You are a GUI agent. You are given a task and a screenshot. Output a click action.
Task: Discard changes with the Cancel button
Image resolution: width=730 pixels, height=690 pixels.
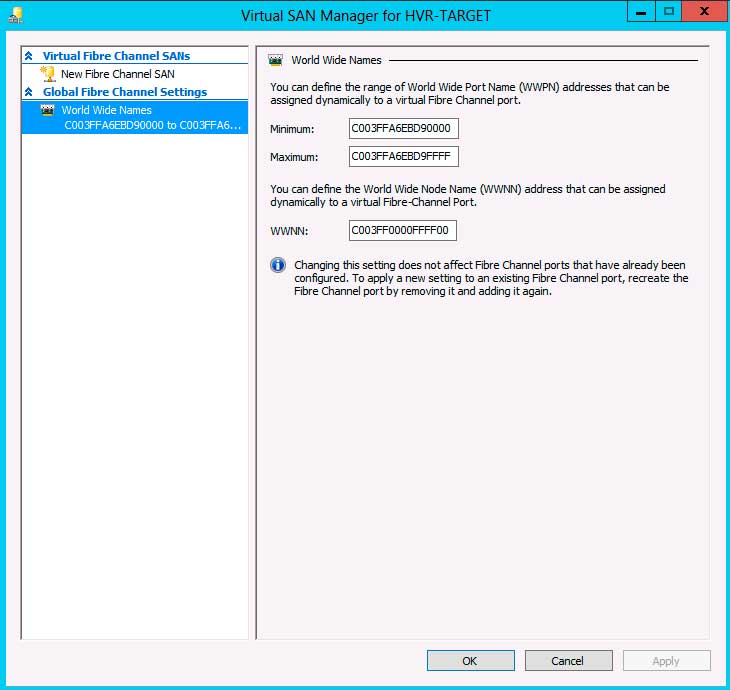coord(568,661)
